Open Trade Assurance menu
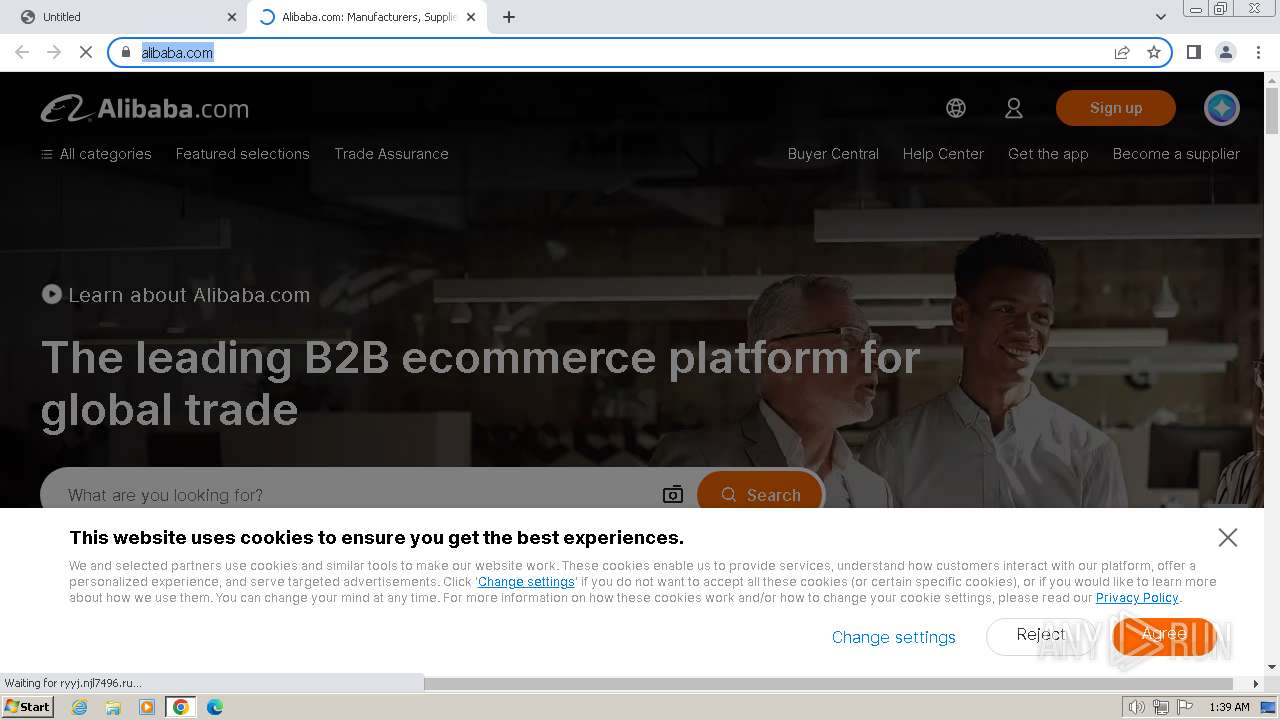1280x720 pixels. [x=392, y=154]
